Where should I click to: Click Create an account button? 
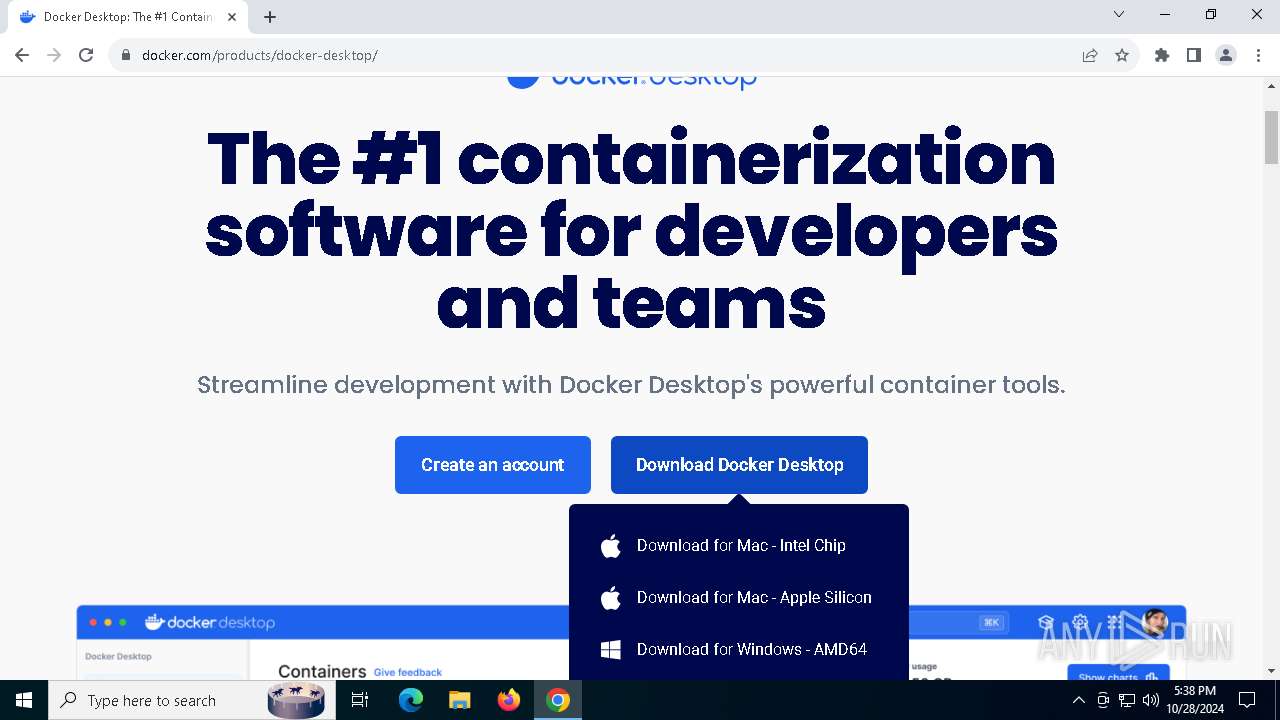pyautogui.click(x=493, y=465)
